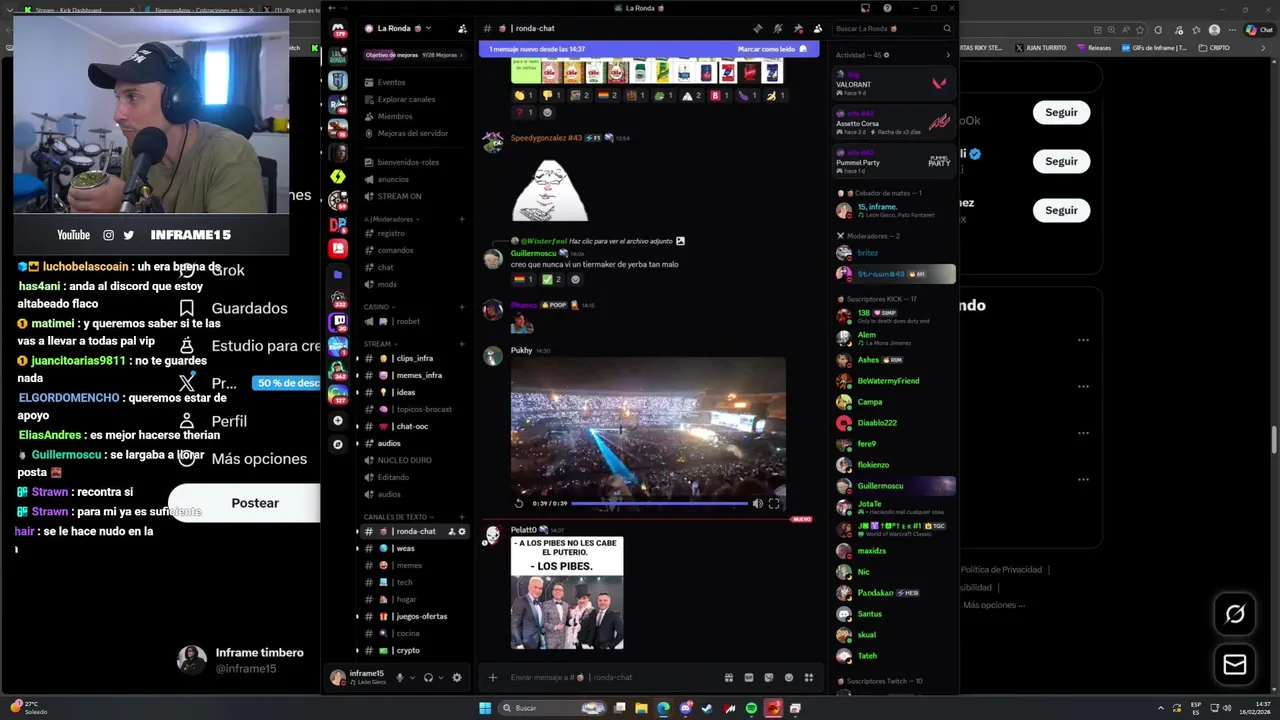Open La Ronda server name dropdown

pyautogui.click(x=398, y=28)
